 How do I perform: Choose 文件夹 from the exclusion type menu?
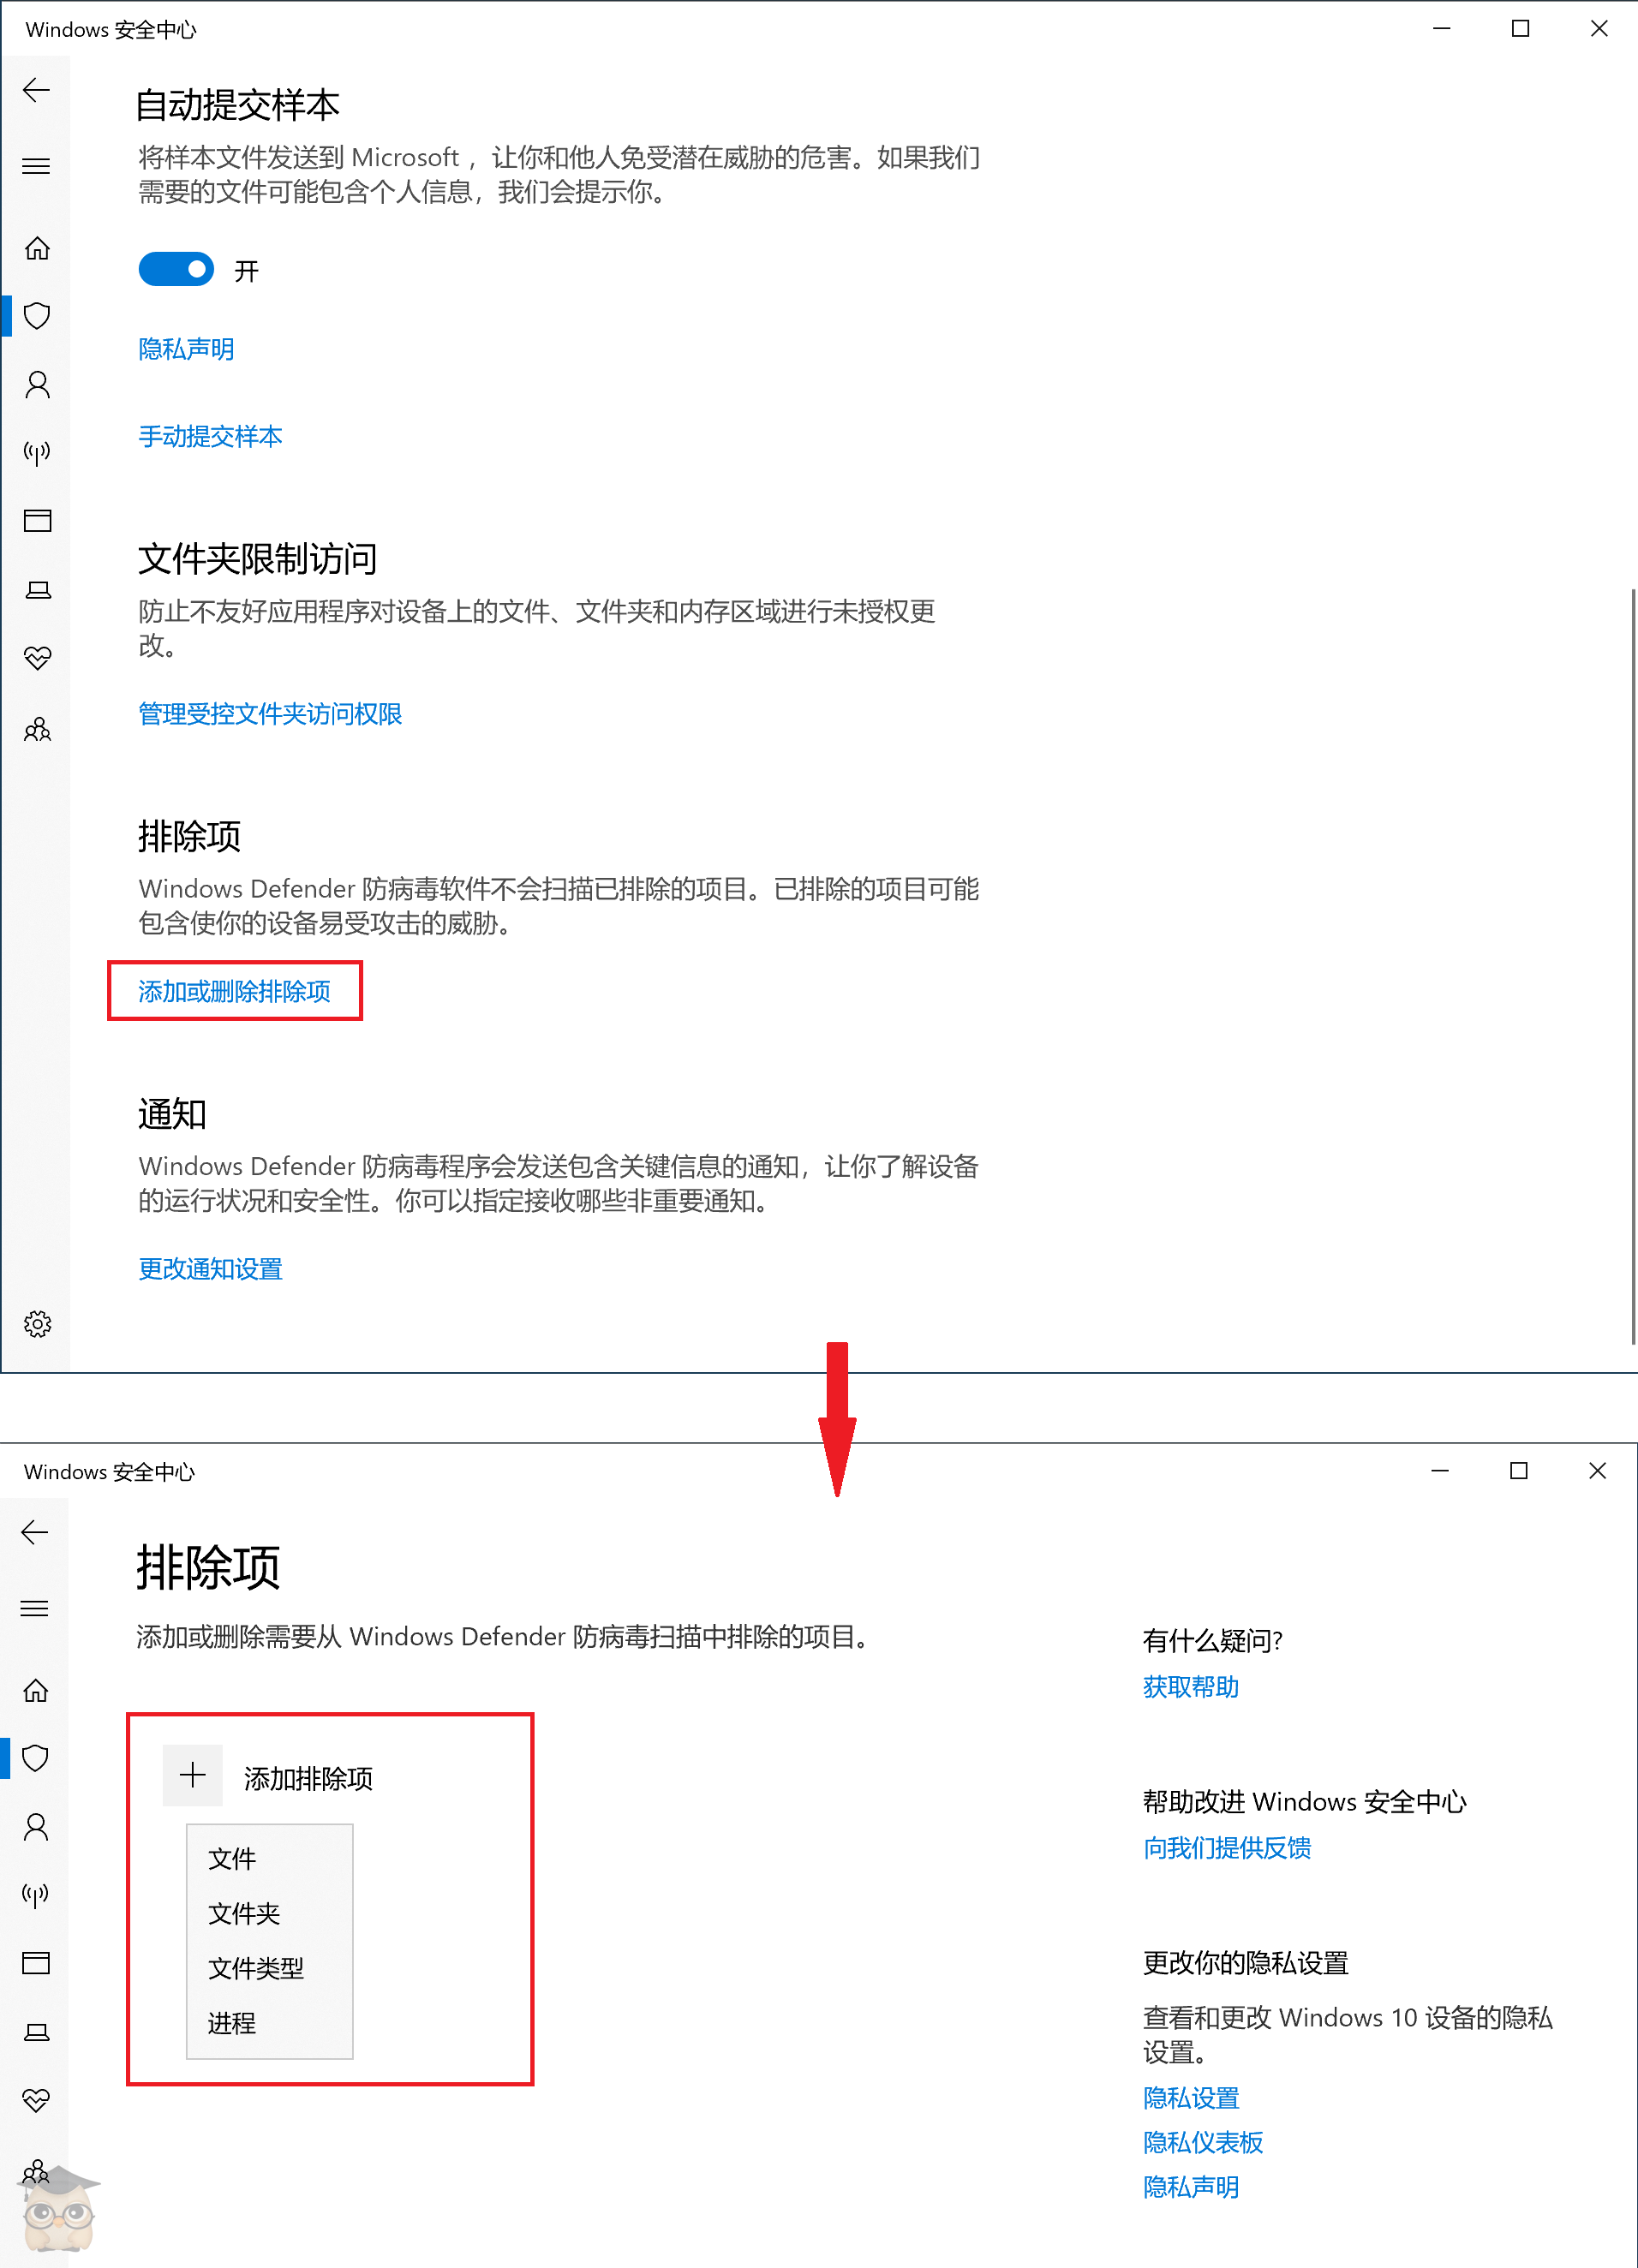tap(244, 1913)
